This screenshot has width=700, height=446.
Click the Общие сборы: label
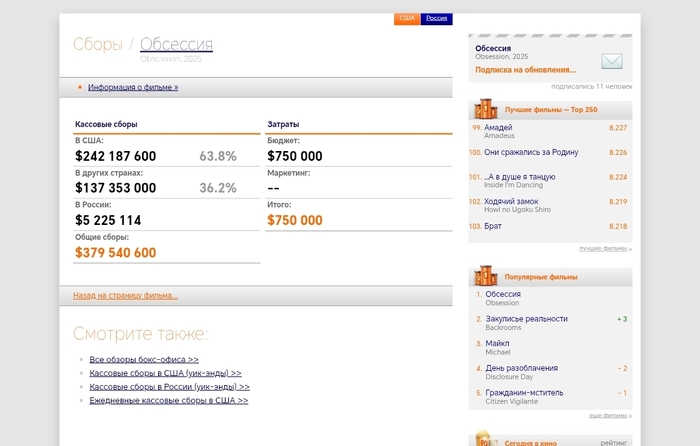pos(102,237)
